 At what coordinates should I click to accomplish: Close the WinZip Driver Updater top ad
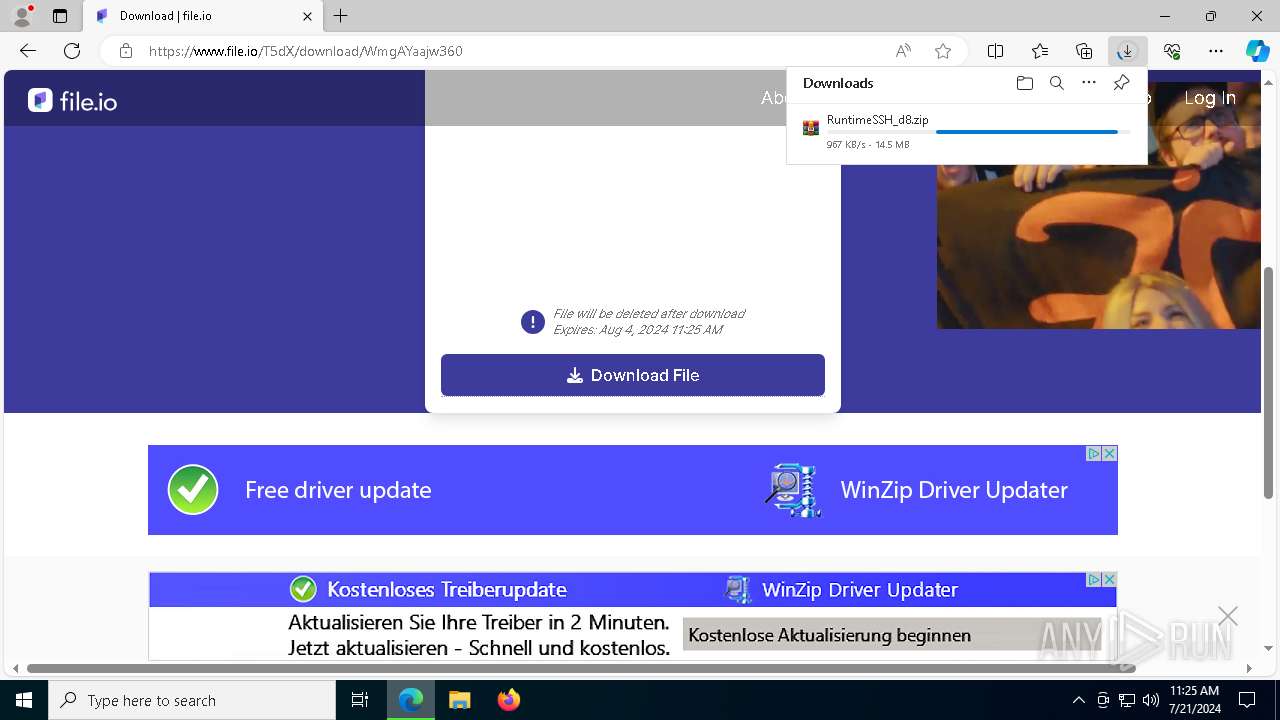tap(1110, 453)
